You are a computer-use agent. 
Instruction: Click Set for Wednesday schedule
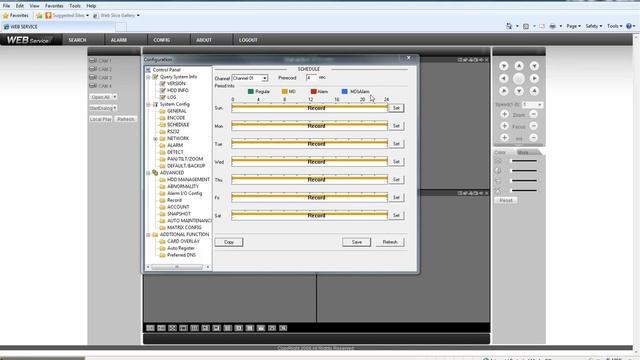tap(396, 162)
